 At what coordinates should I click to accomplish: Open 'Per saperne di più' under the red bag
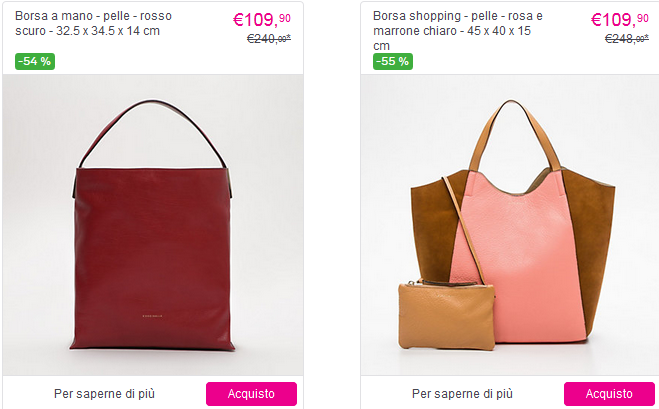point(104,394)
